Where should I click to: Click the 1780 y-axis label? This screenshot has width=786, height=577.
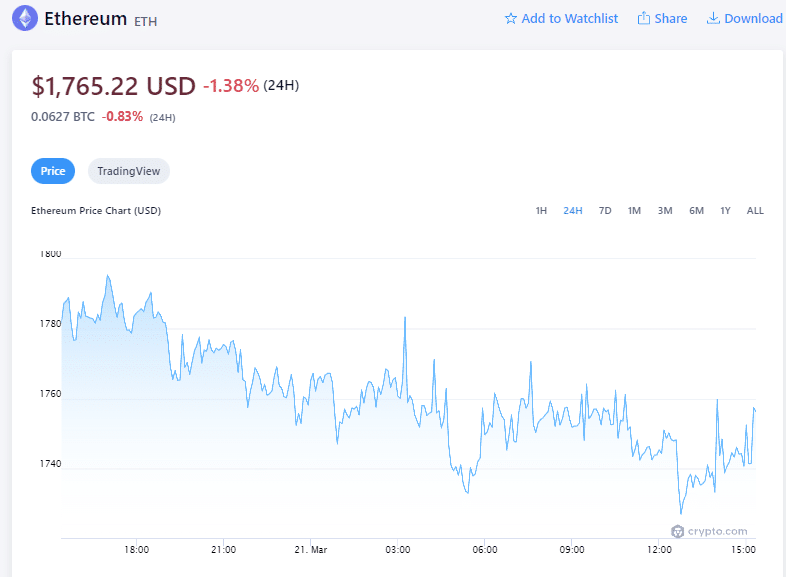pyautogui.click(x=50, y=324)
